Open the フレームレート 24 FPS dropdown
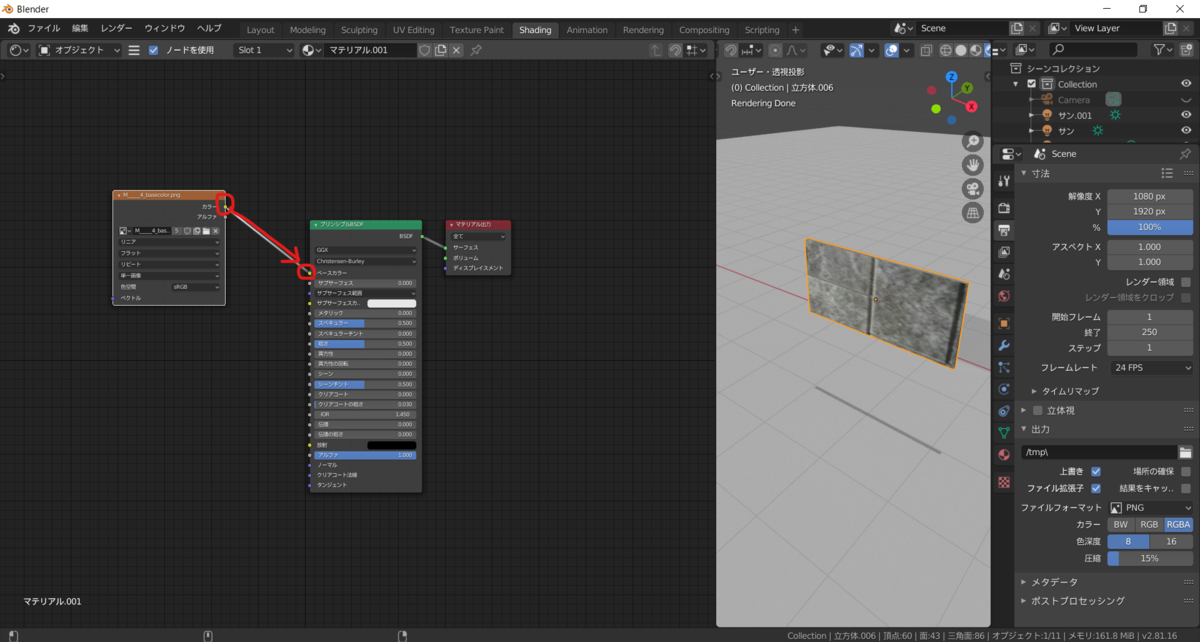 [x=1150, y=367]
